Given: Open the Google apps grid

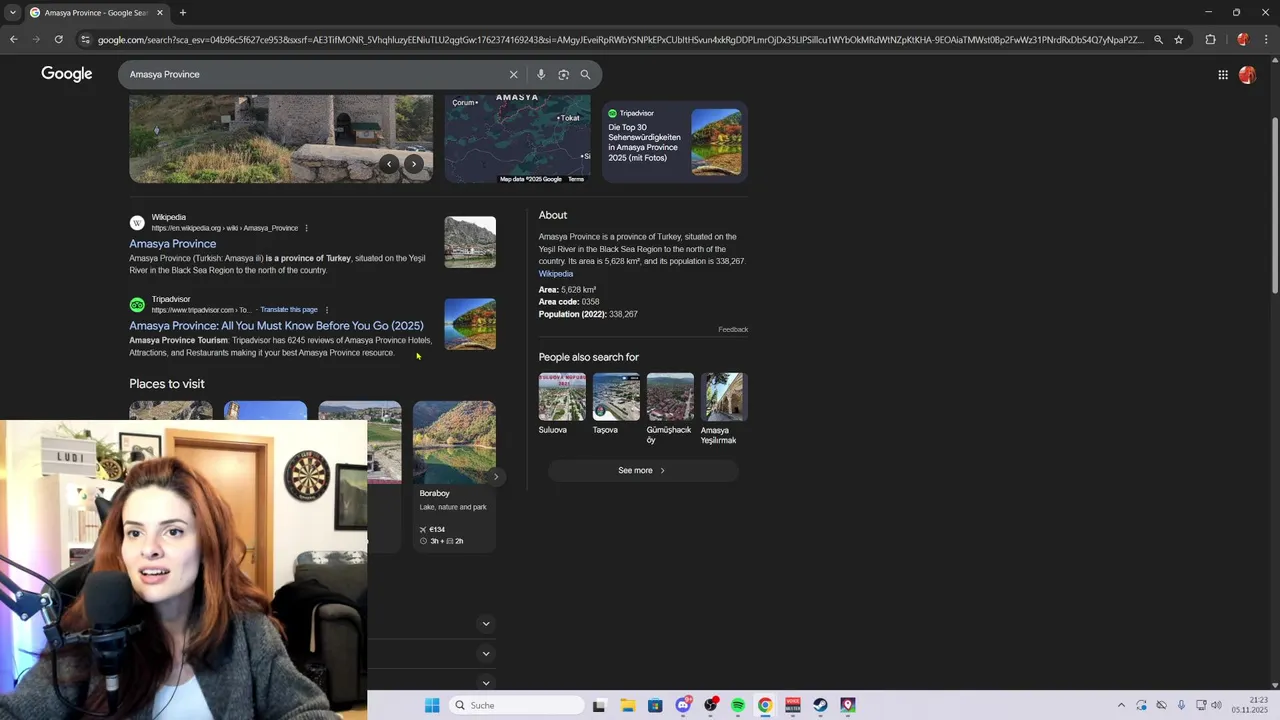Looking at the screenshot, I should point(1223,74).
